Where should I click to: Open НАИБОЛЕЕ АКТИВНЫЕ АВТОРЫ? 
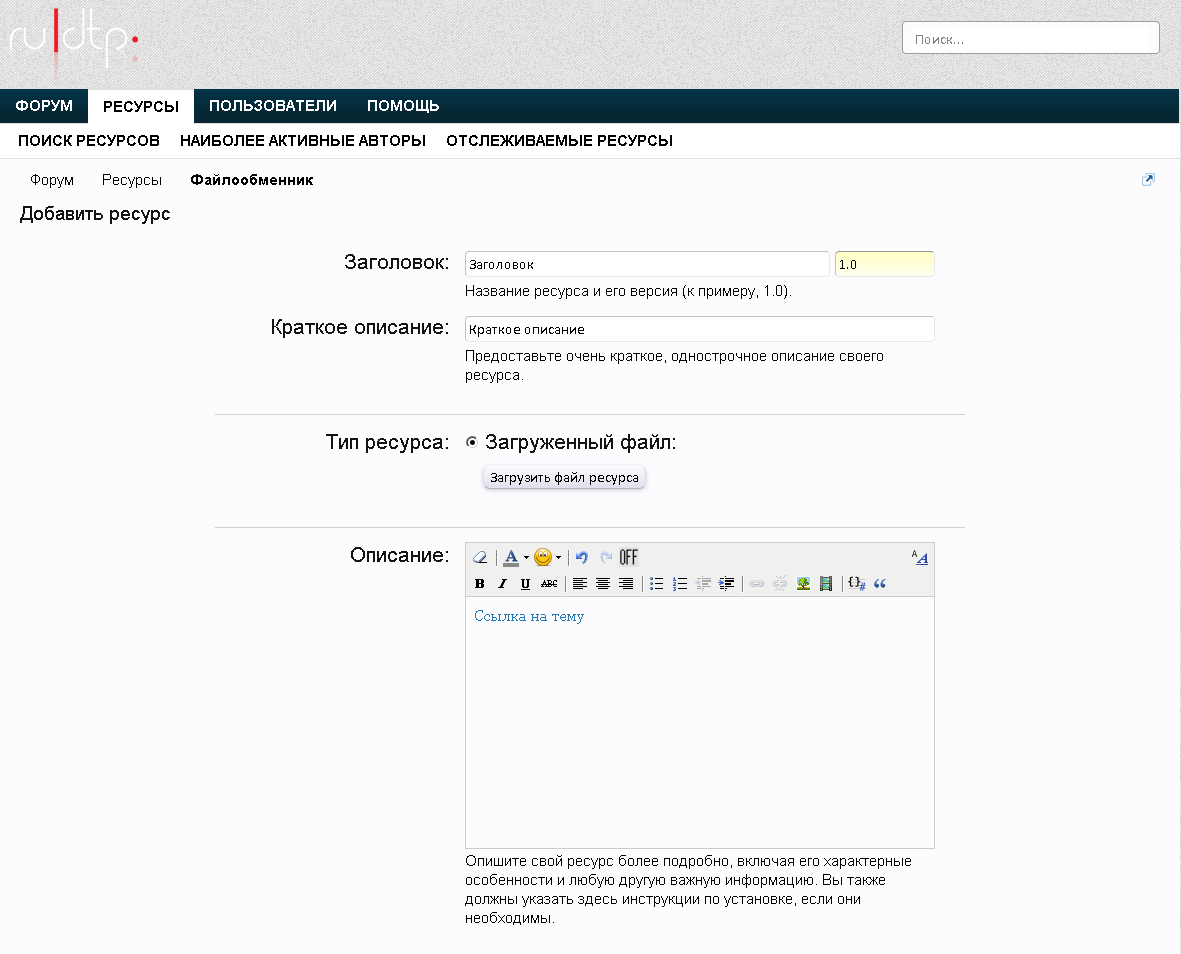point(303,141)
